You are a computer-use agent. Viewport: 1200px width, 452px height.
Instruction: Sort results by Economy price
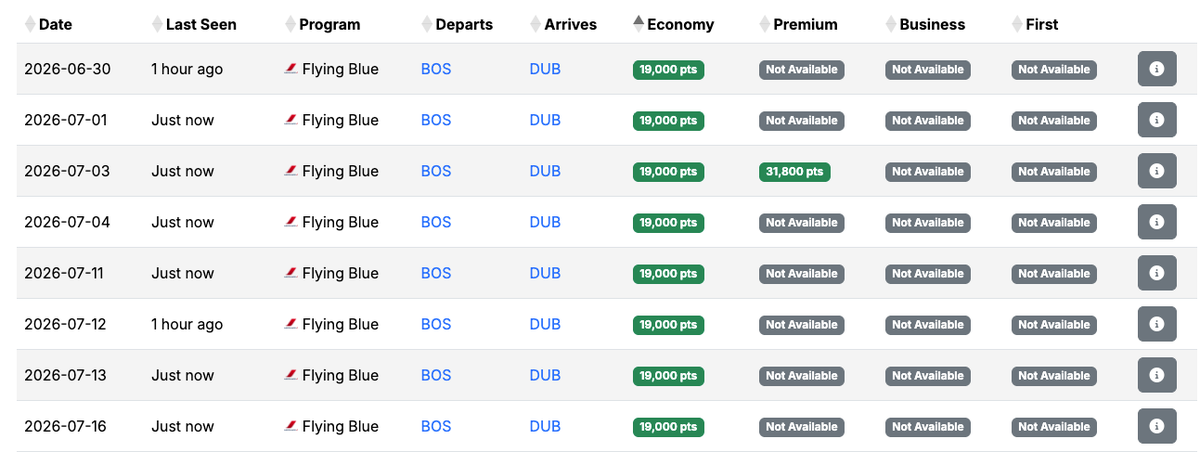(x=674, y=24)
